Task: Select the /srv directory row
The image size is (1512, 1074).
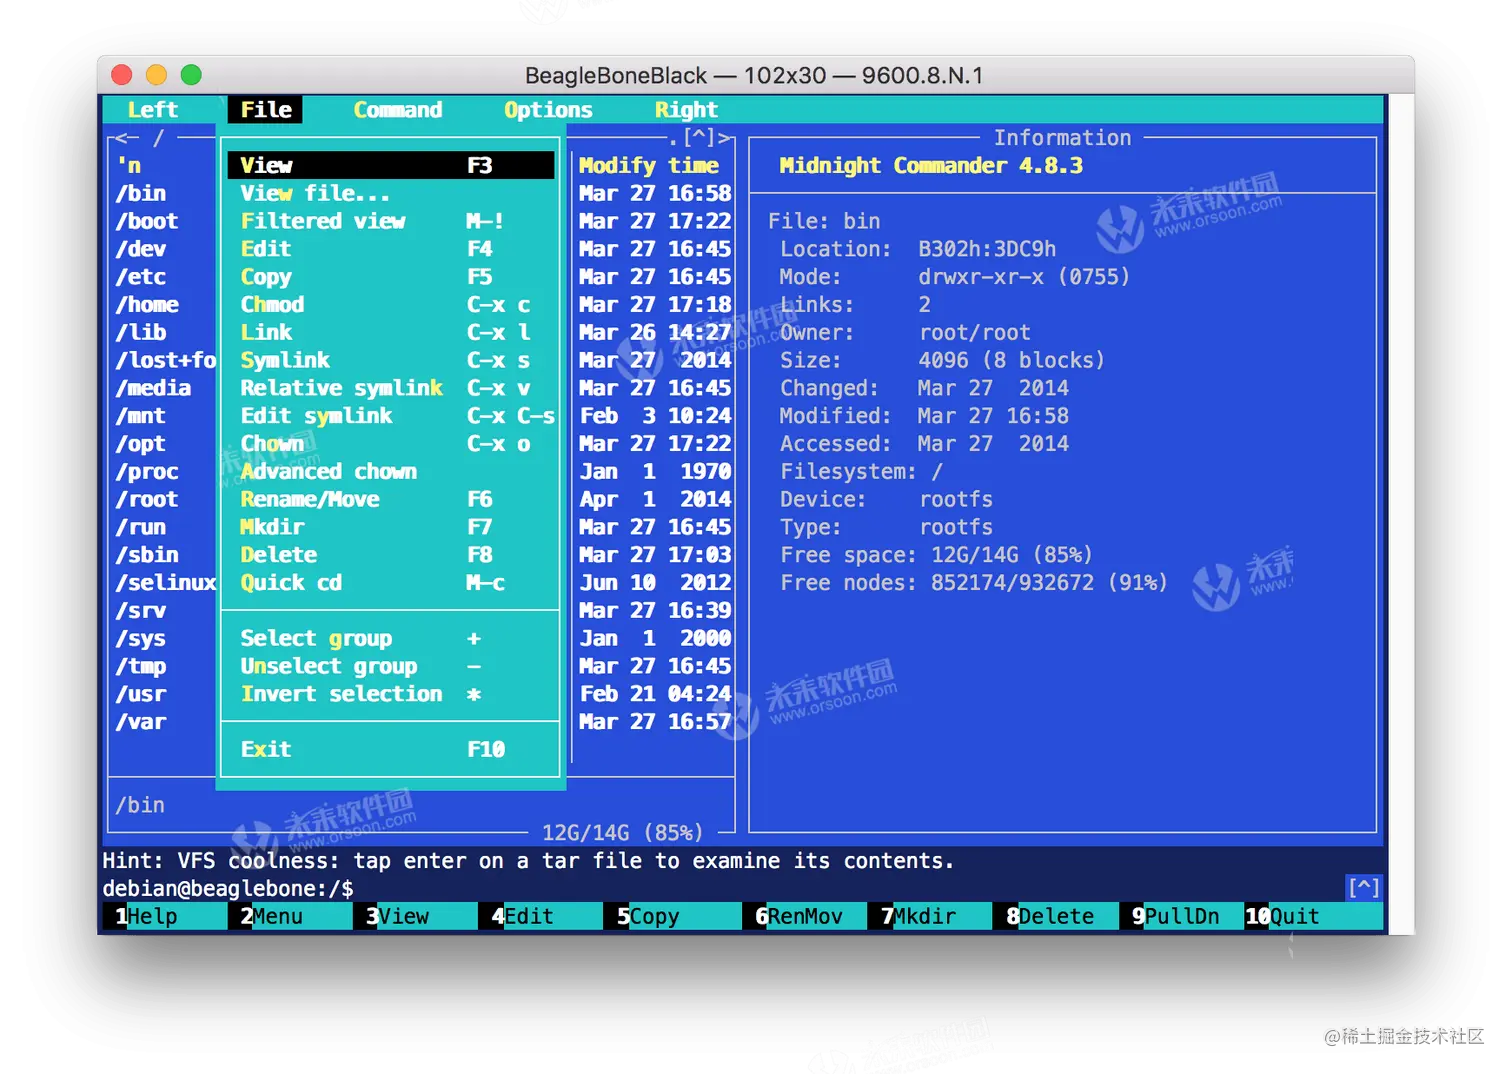Action: click(x=141, y=610)
